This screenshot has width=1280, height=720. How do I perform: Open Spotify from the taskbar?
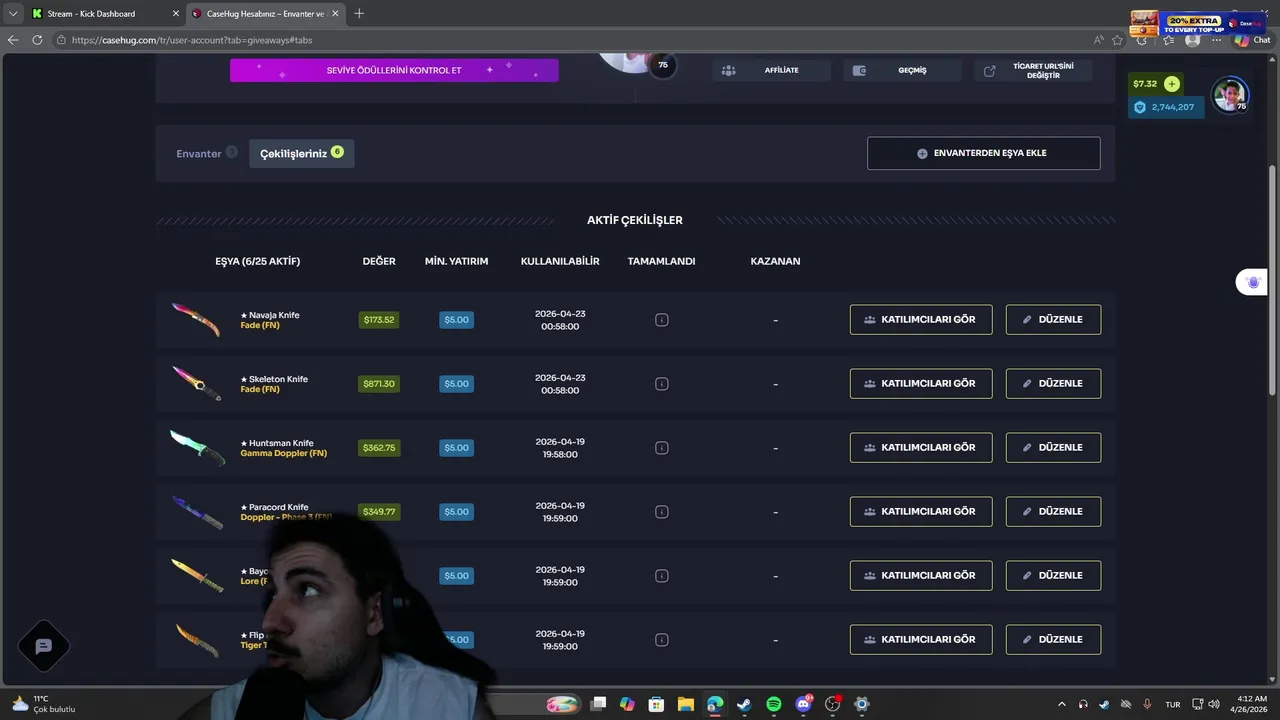pyautogui.click(x=774, y=704)
